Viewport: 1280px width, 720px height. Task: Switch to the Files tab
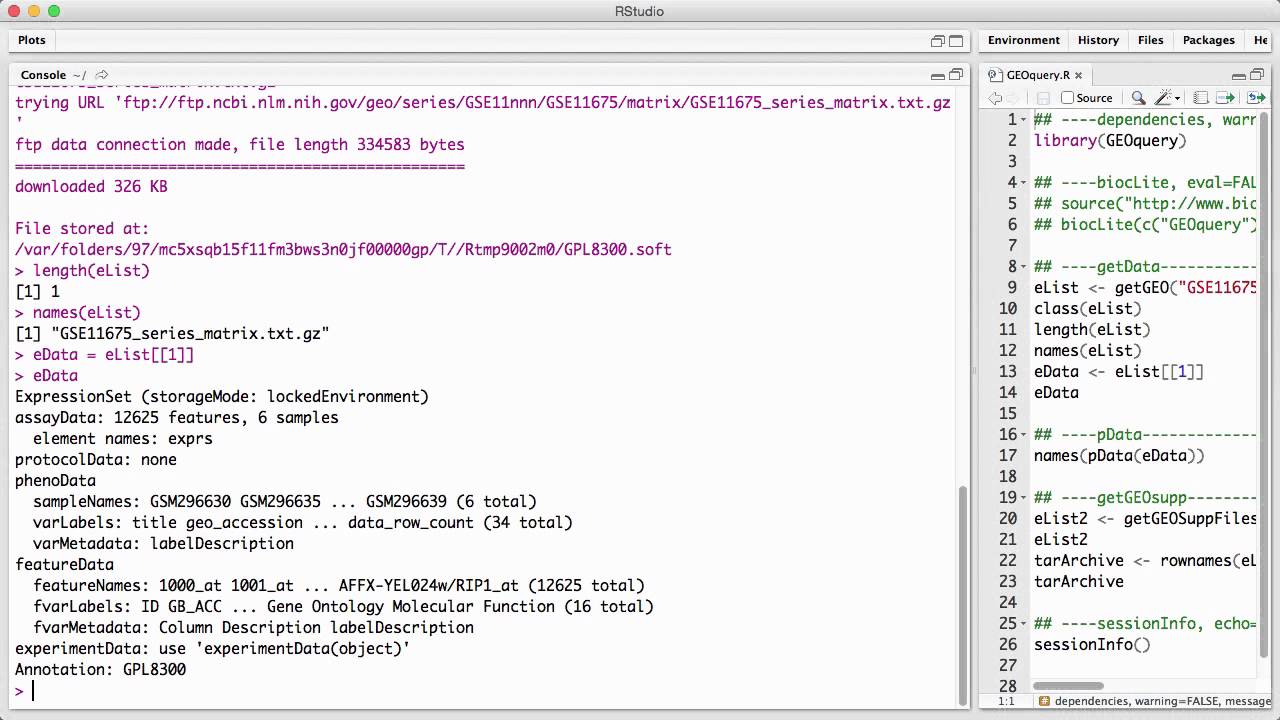click(1150, 40)
